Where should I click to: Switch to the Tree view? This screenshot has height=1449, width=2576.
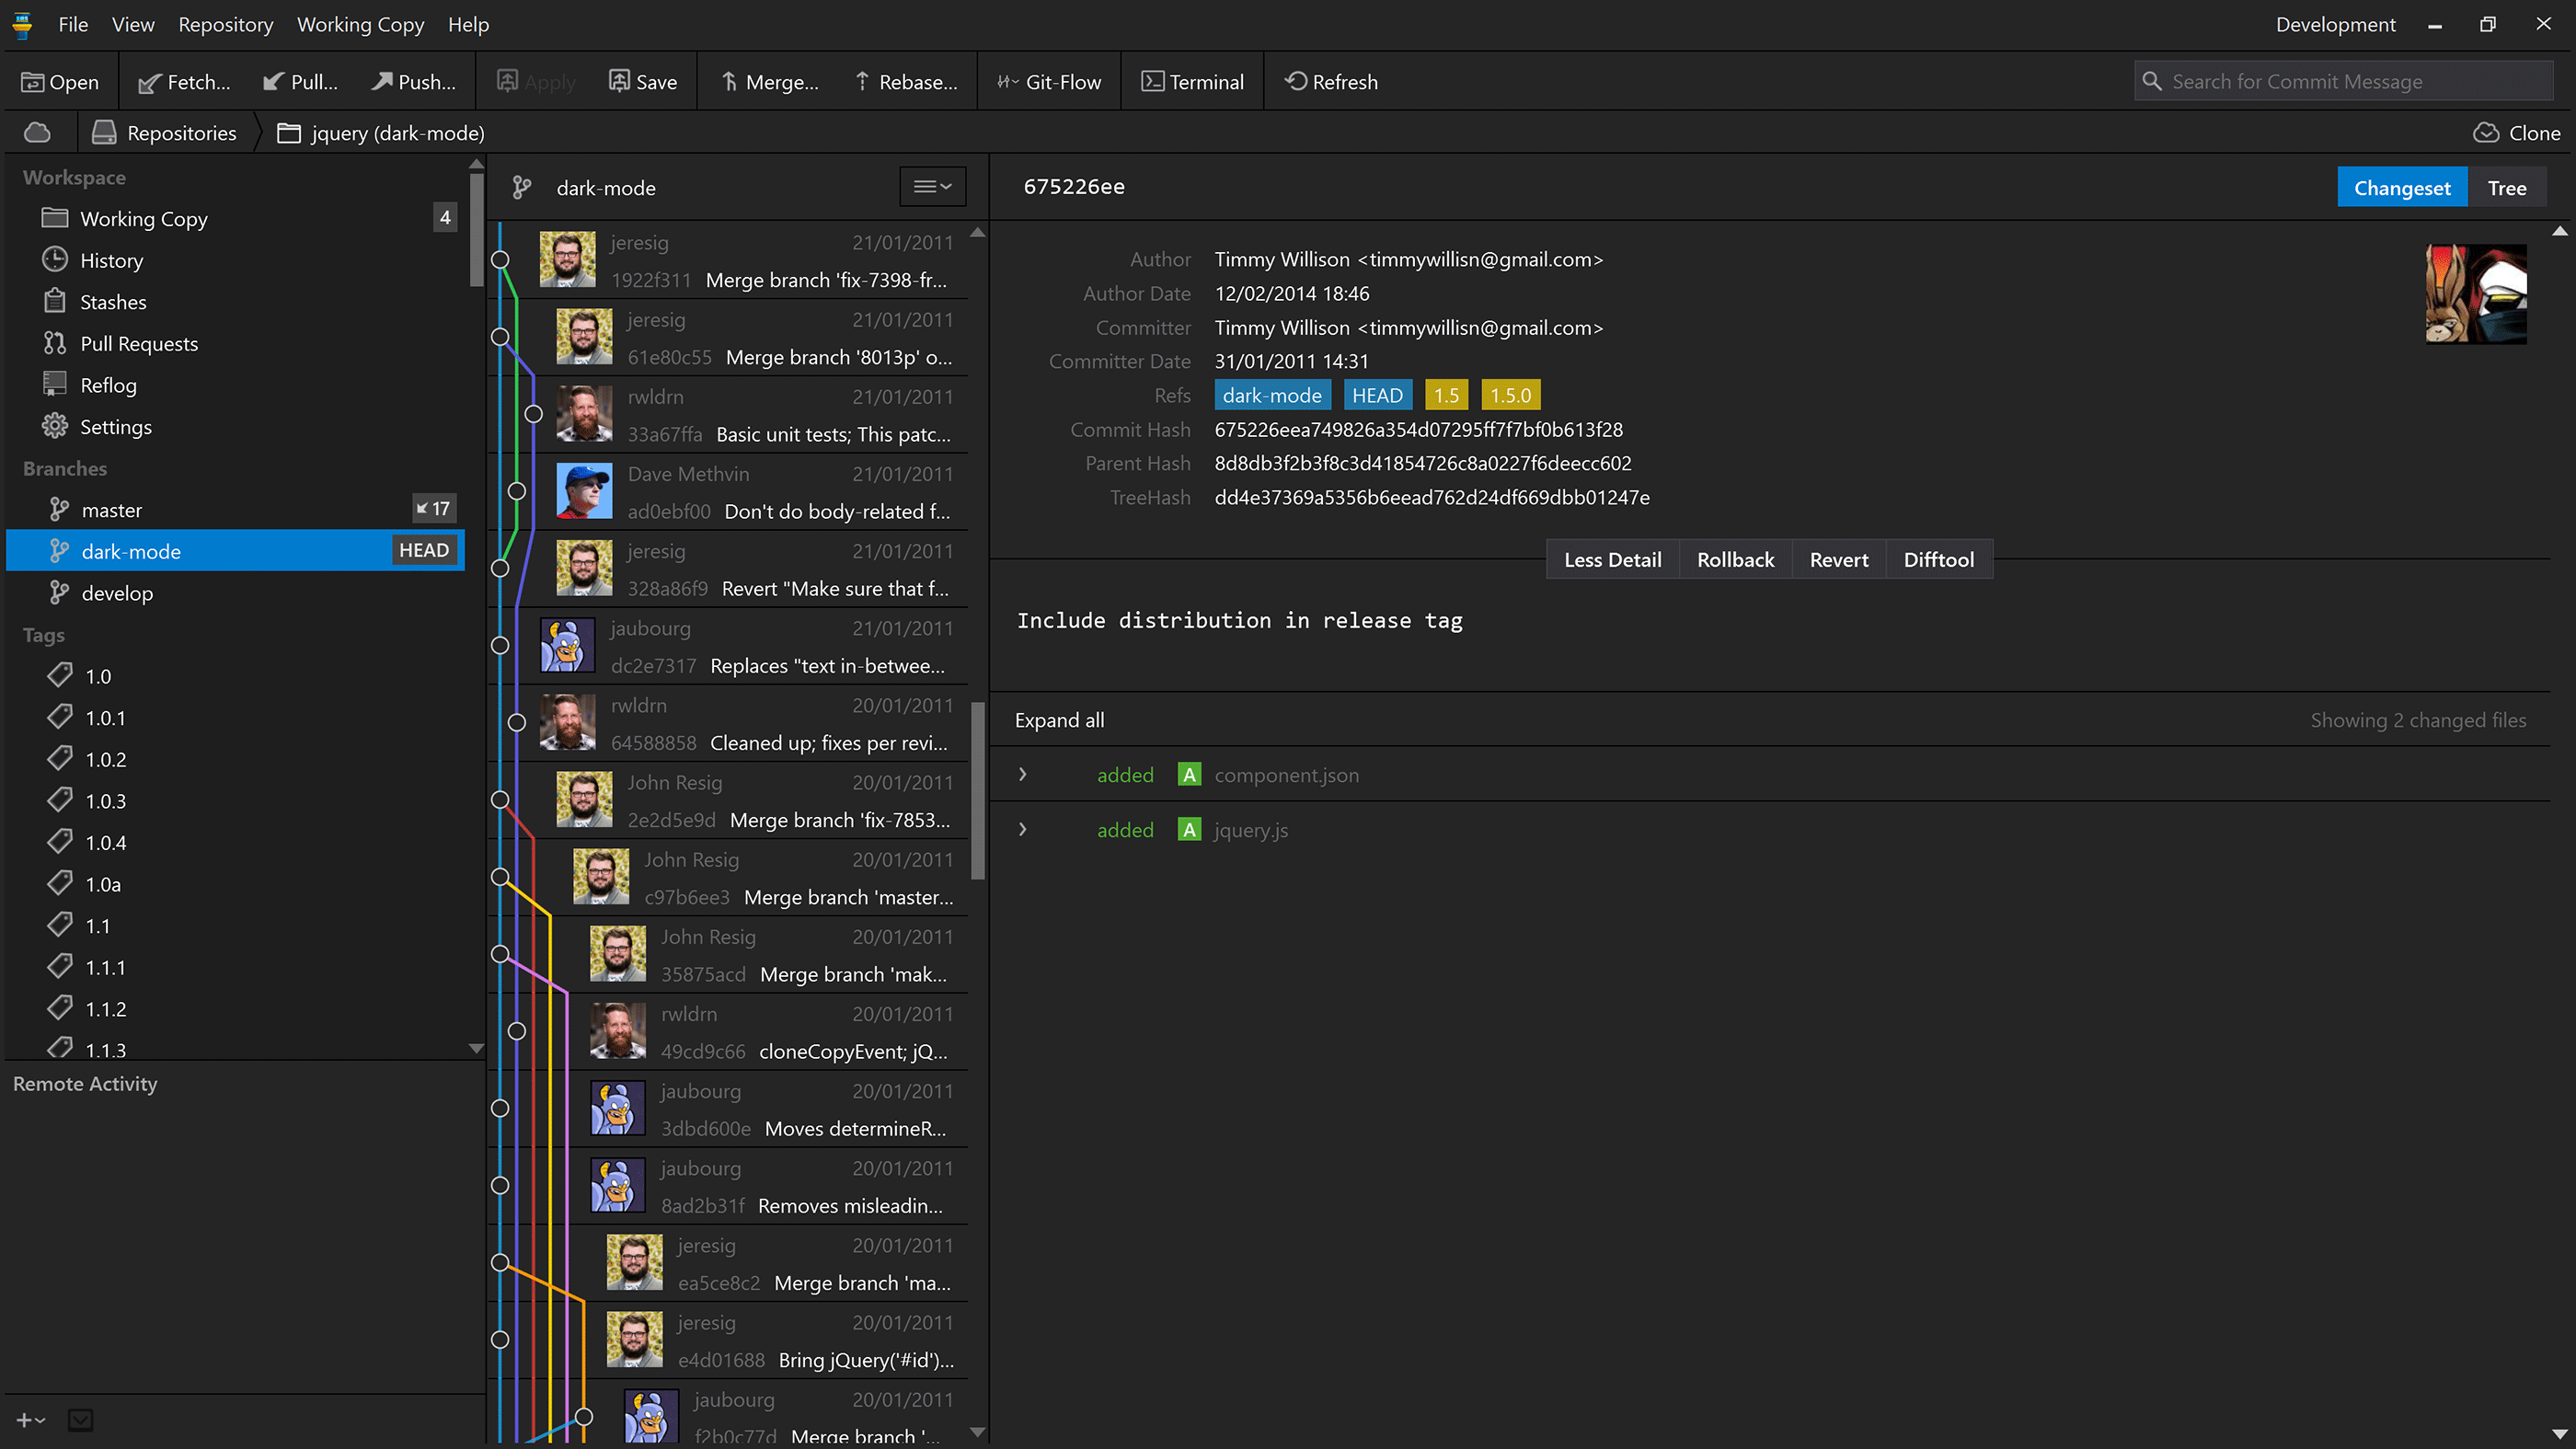click(2506, 188)
